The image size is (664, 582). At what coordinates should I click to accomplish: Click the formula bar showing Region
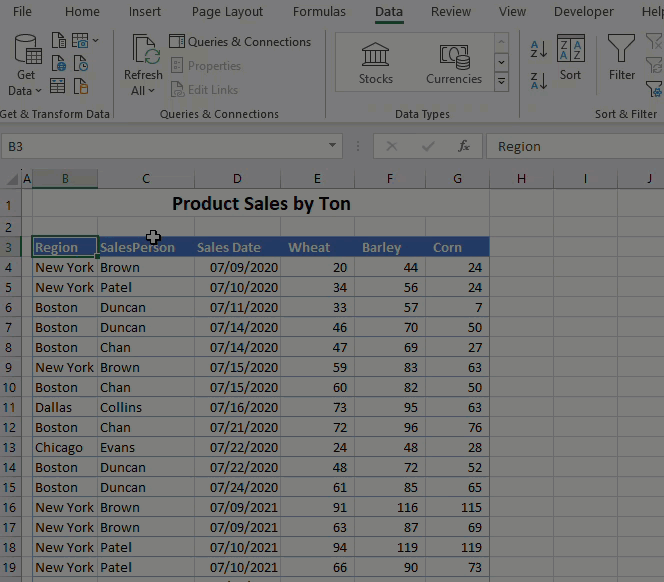click(x=570, y=146)
